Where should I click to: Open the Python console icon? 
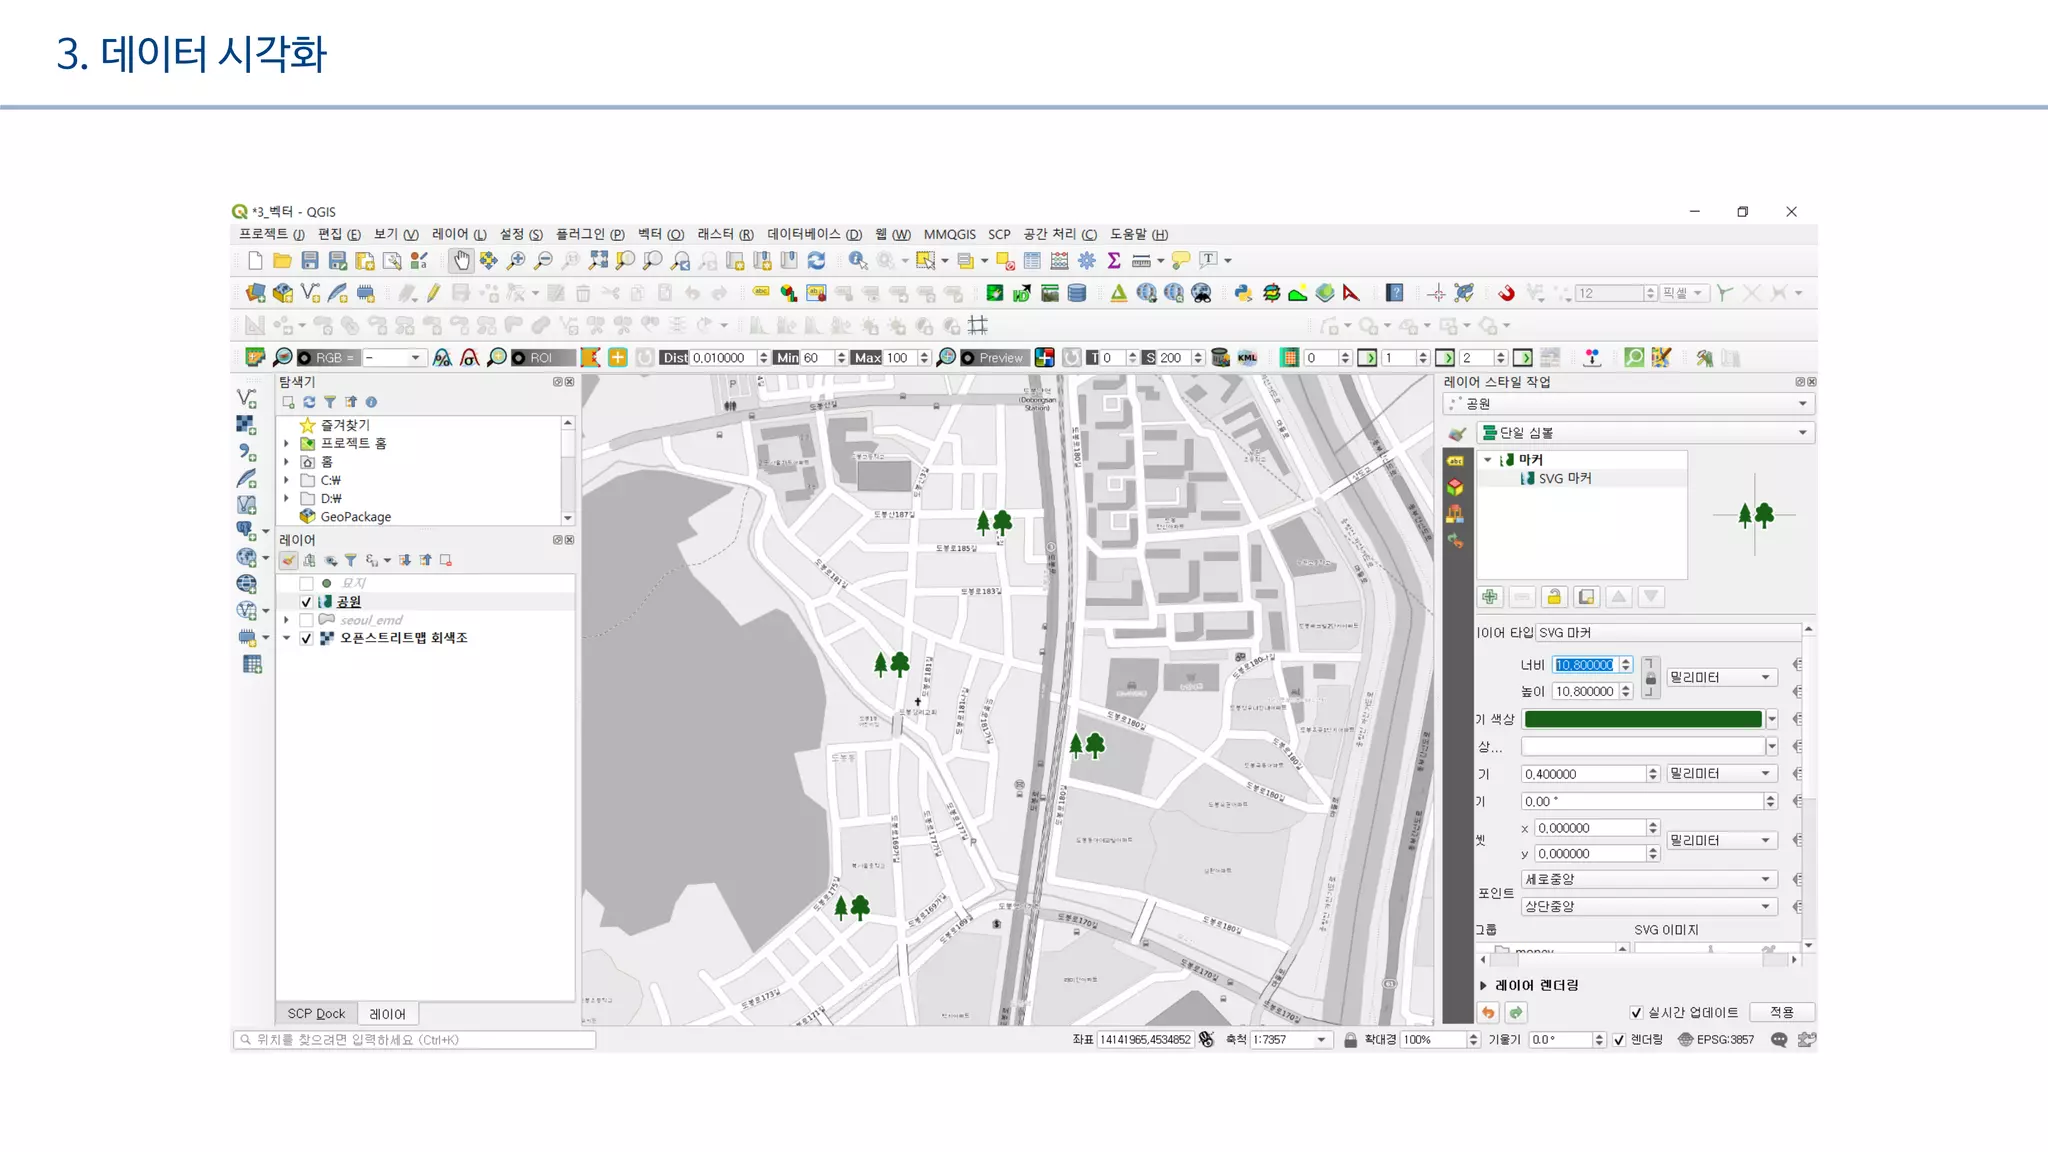click(1243, 293)
